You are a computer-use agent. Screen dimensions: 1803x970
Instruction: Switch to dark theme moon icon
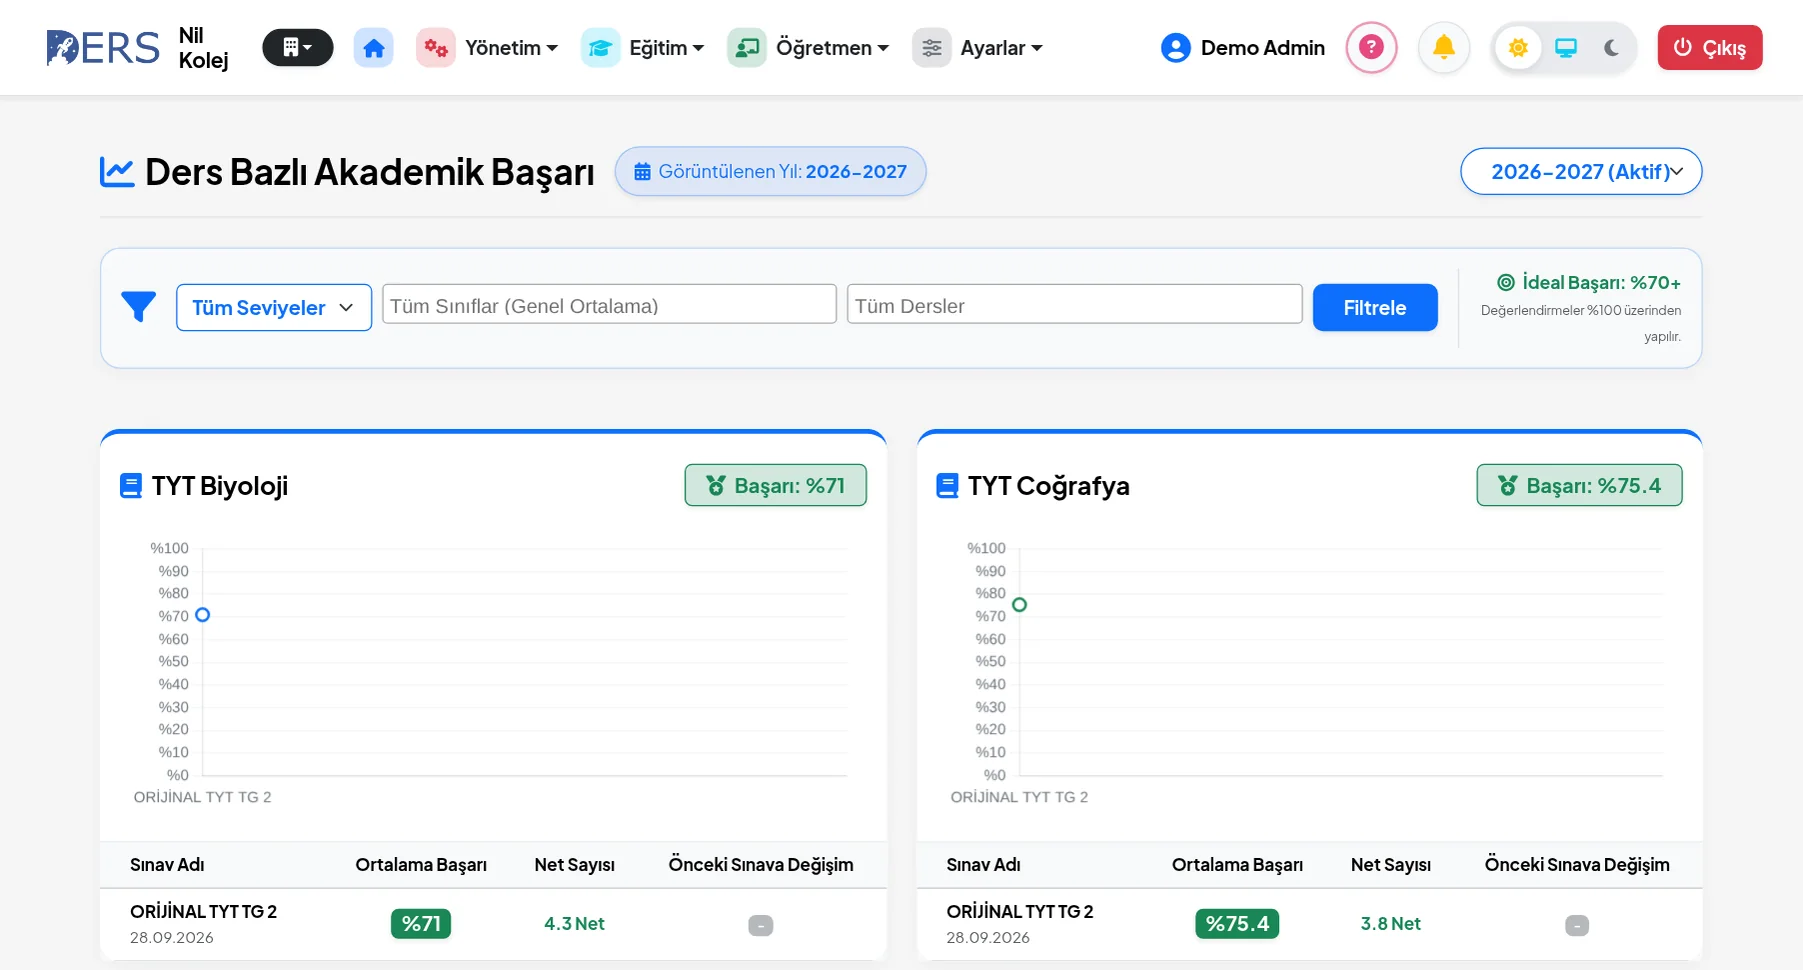point(1612,48)
